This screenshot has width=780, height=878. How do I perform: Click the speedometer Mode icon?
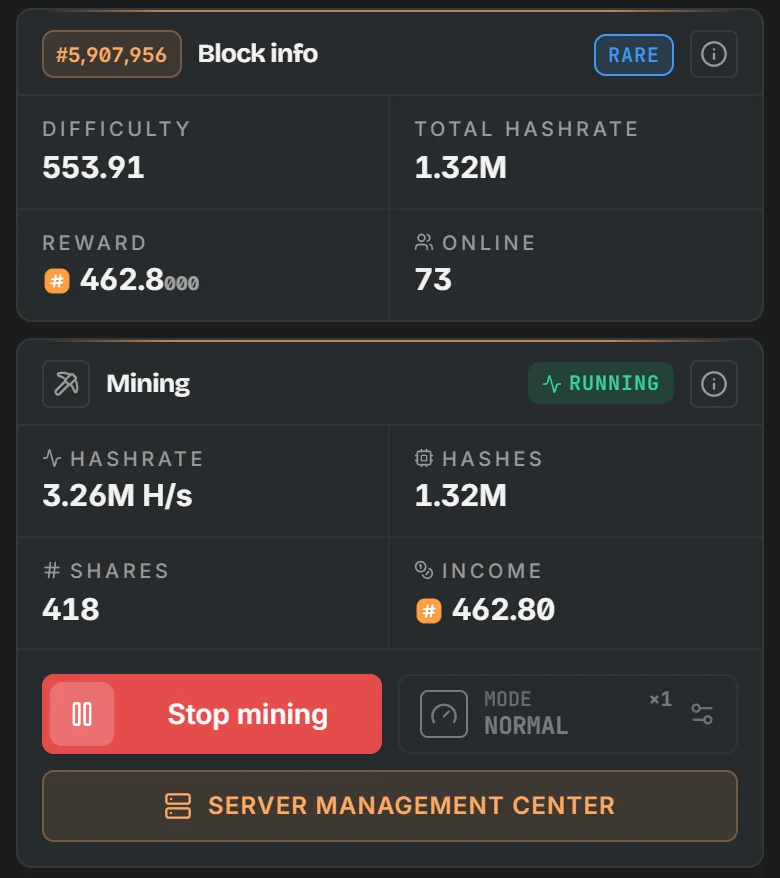click(443, 714)
